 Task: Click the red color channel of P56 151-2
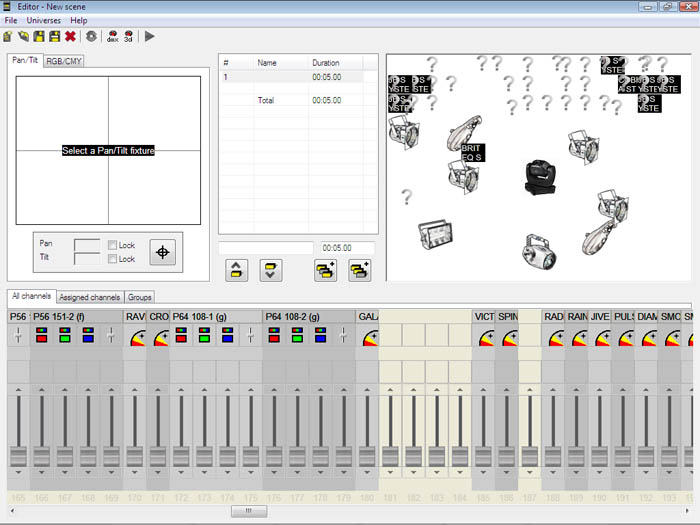click(41, 337)
